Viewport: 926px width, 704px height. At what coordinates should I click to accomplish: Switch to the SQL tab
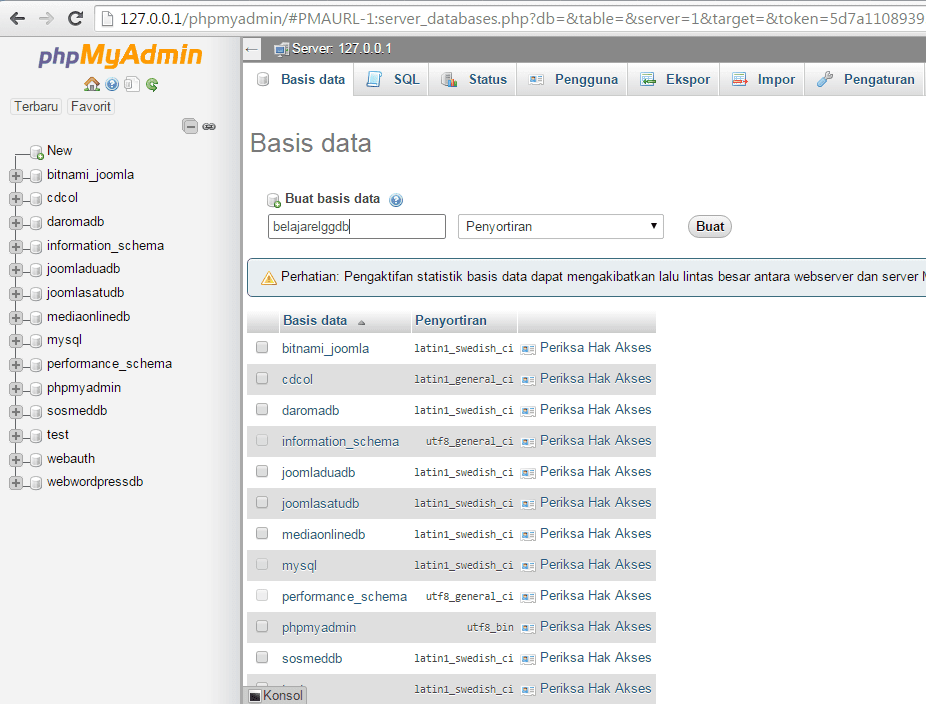[392, 80]
